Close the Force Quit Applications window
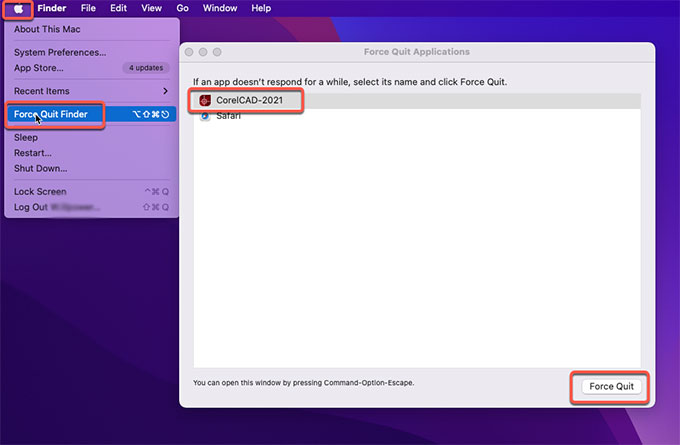680x445 pixels. (189, 51)
